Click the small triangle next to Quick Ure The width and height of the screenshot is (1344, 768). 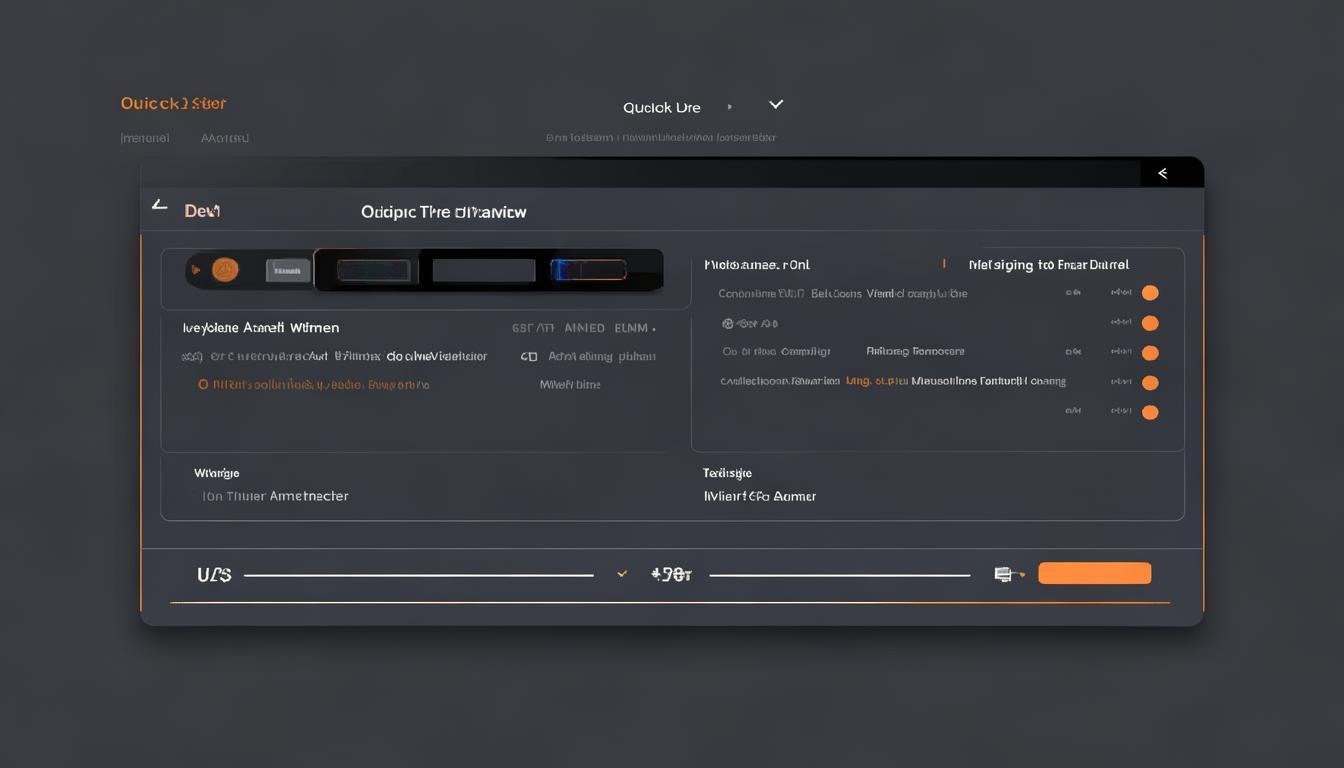[730, 106]
